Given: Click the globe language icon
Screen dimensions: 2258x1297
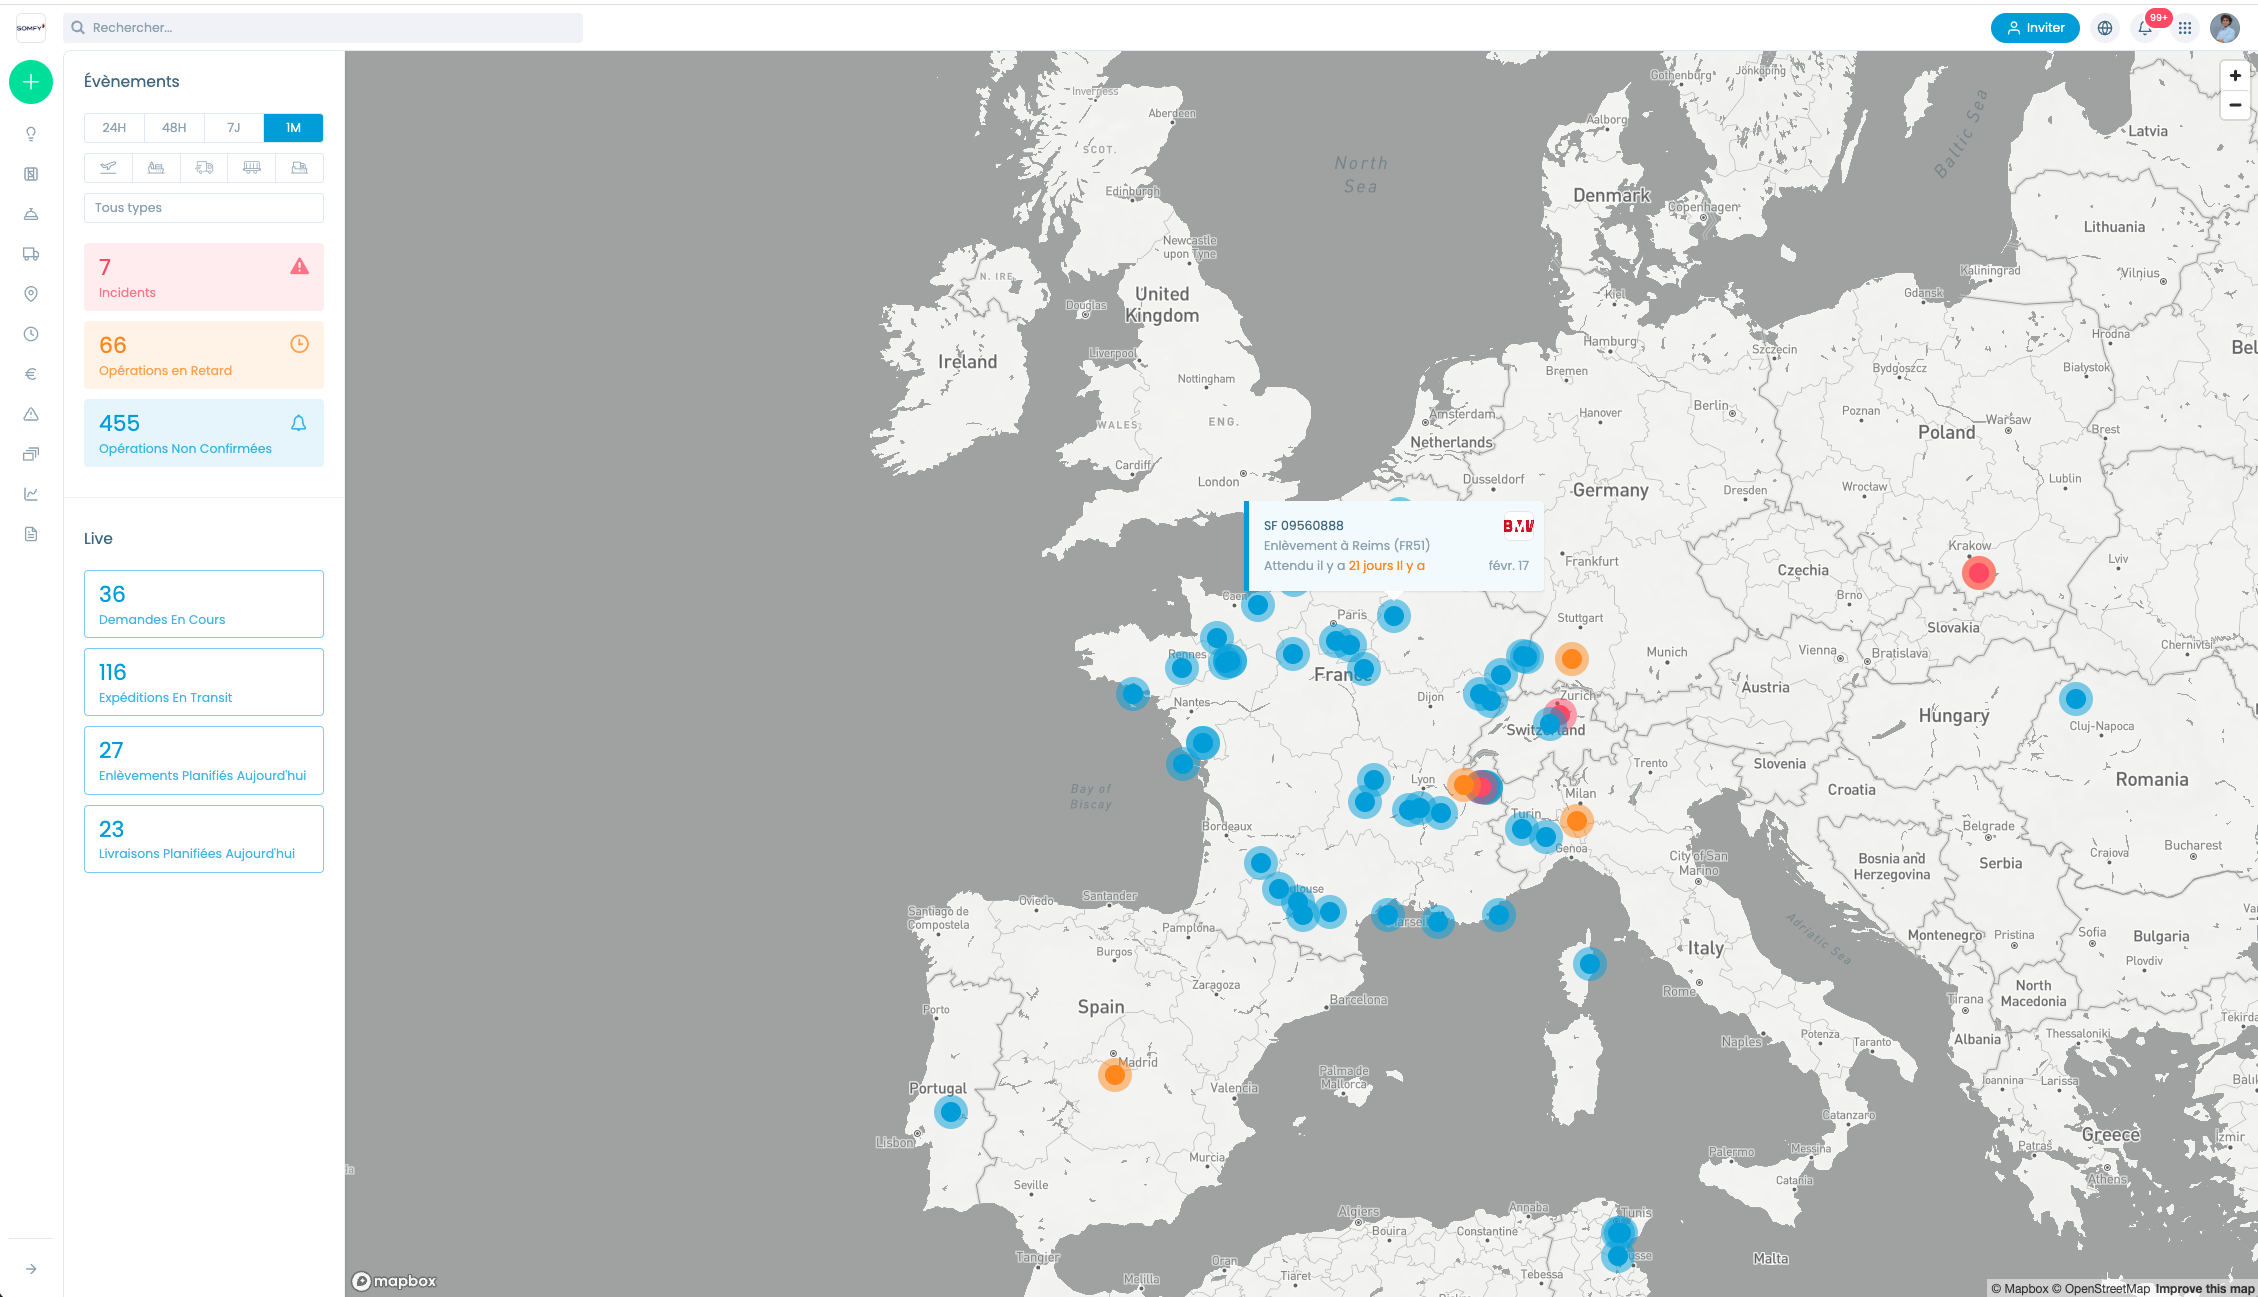Looking at the screenshot, I should coord(2105,28).
